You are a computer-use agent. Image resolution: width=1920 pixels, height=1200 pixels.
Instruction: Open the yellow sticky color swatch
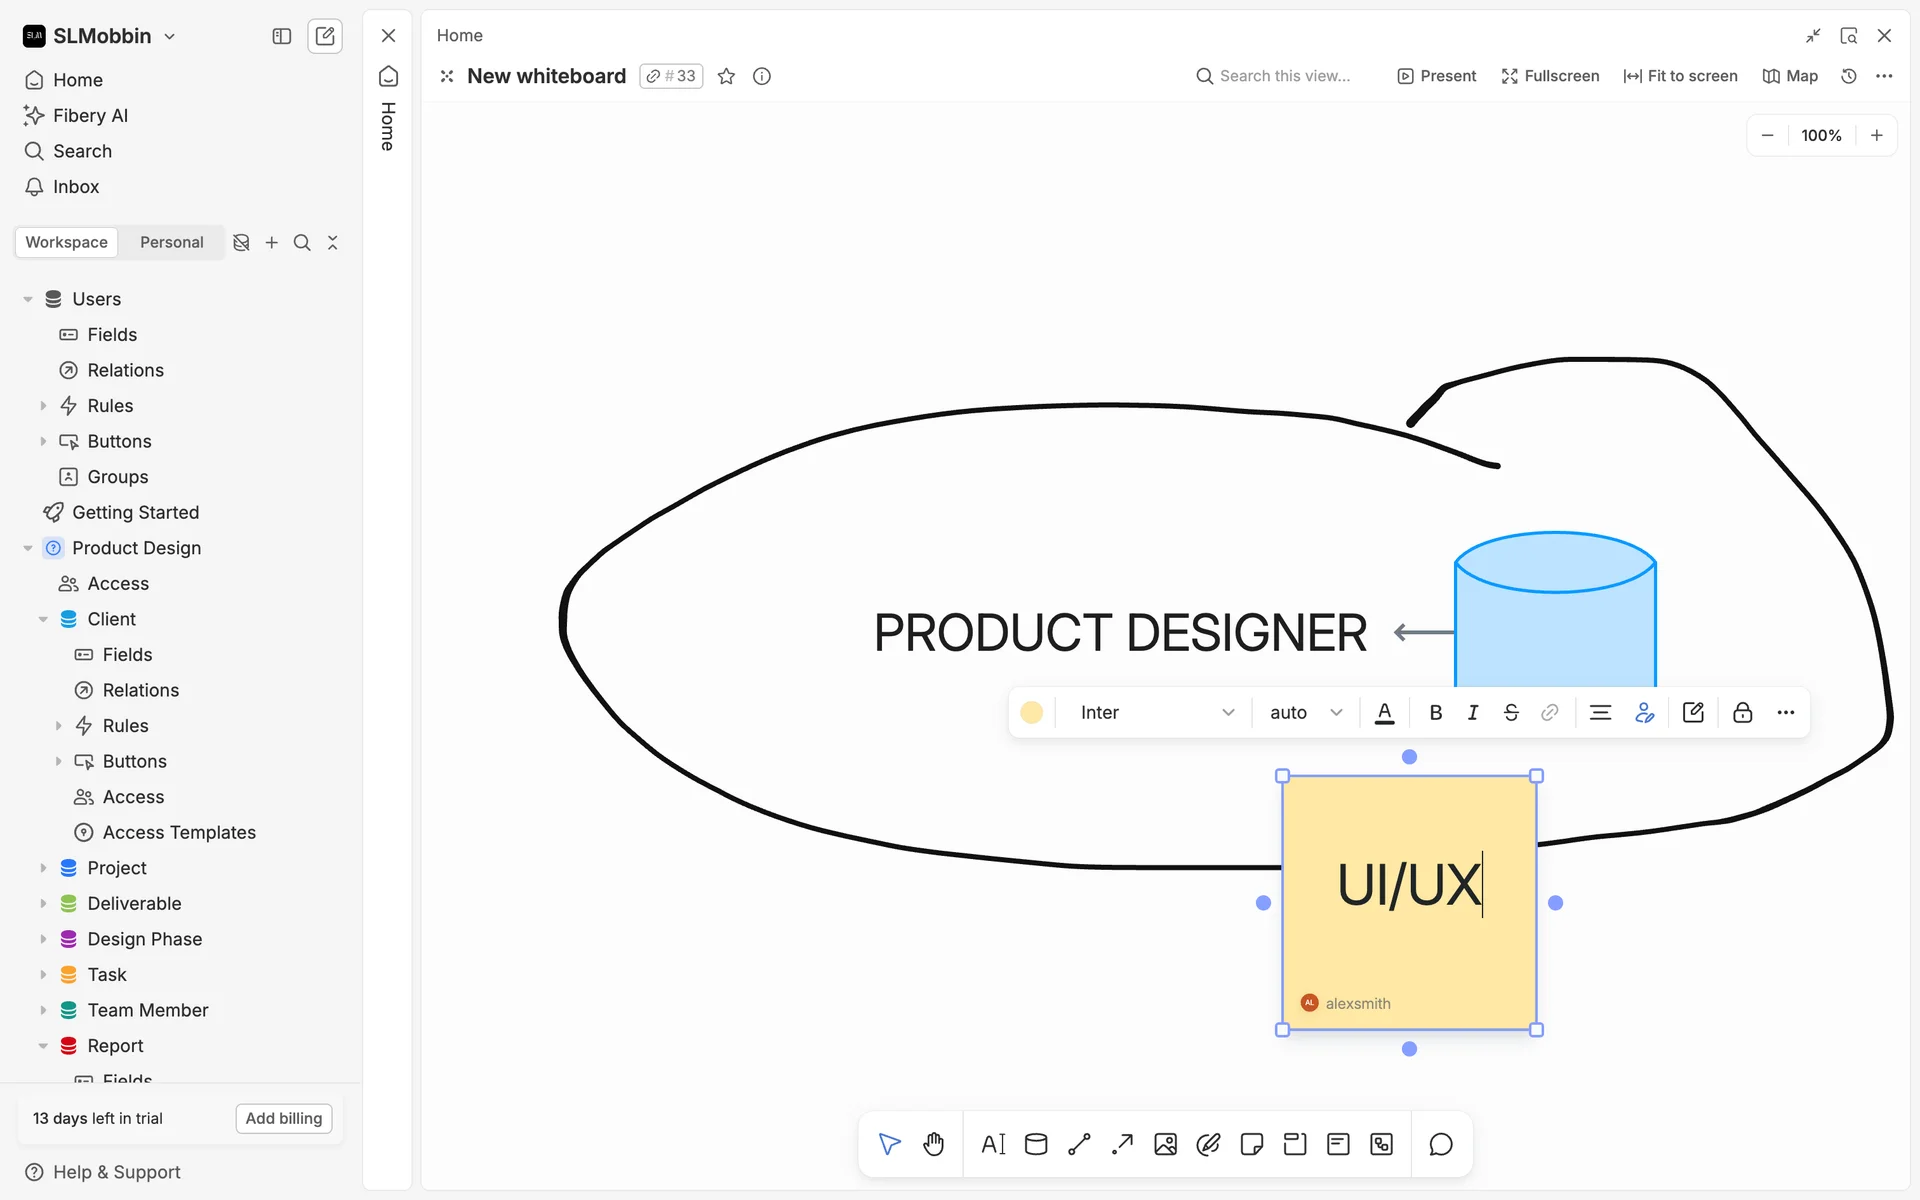(1031, 712)
